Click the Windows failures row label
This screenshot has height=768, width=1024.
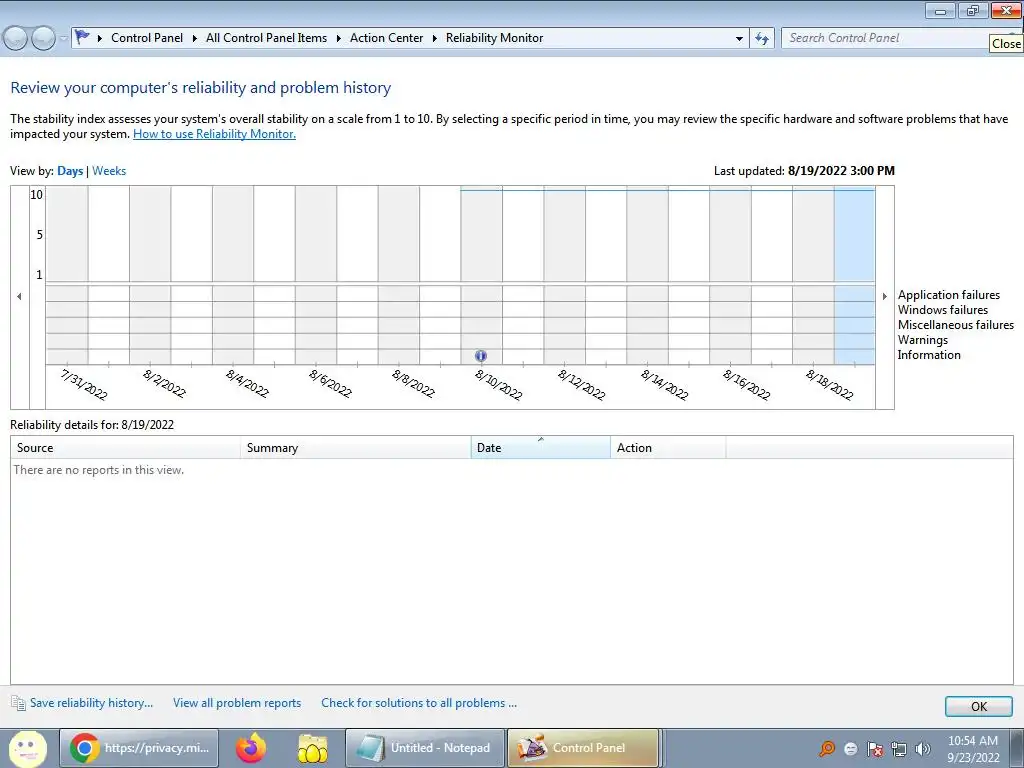942,310
